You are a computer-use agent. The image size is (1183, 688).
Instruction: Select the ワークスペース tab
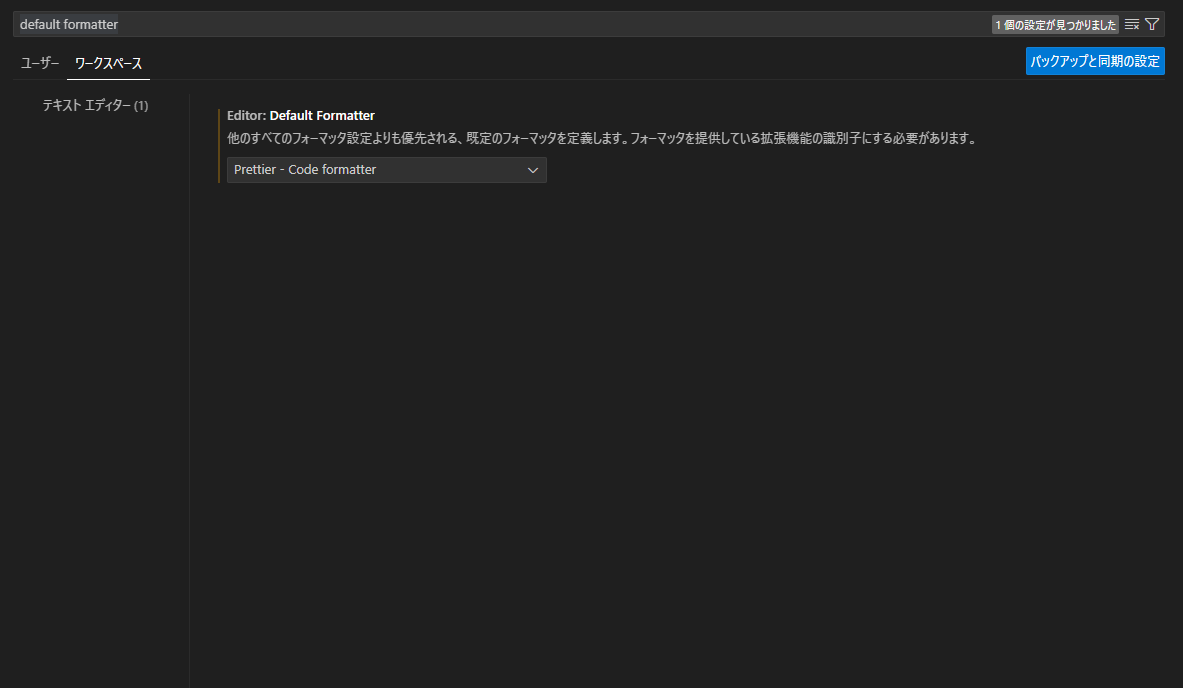[107, 62]
